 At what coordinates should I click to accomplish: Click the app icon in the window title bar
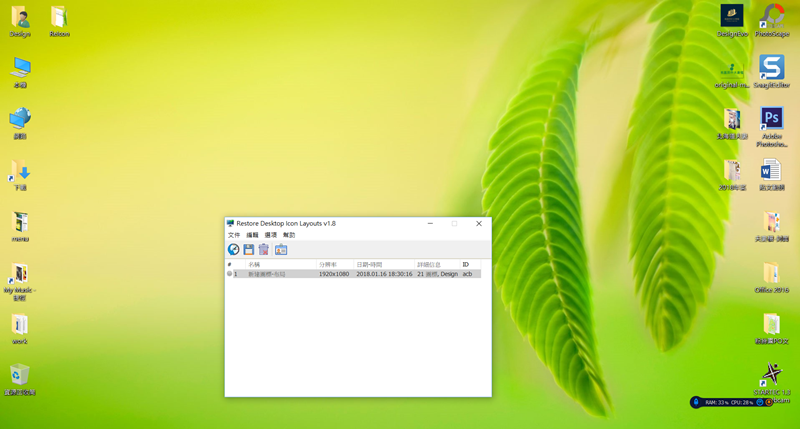[230, 223]
